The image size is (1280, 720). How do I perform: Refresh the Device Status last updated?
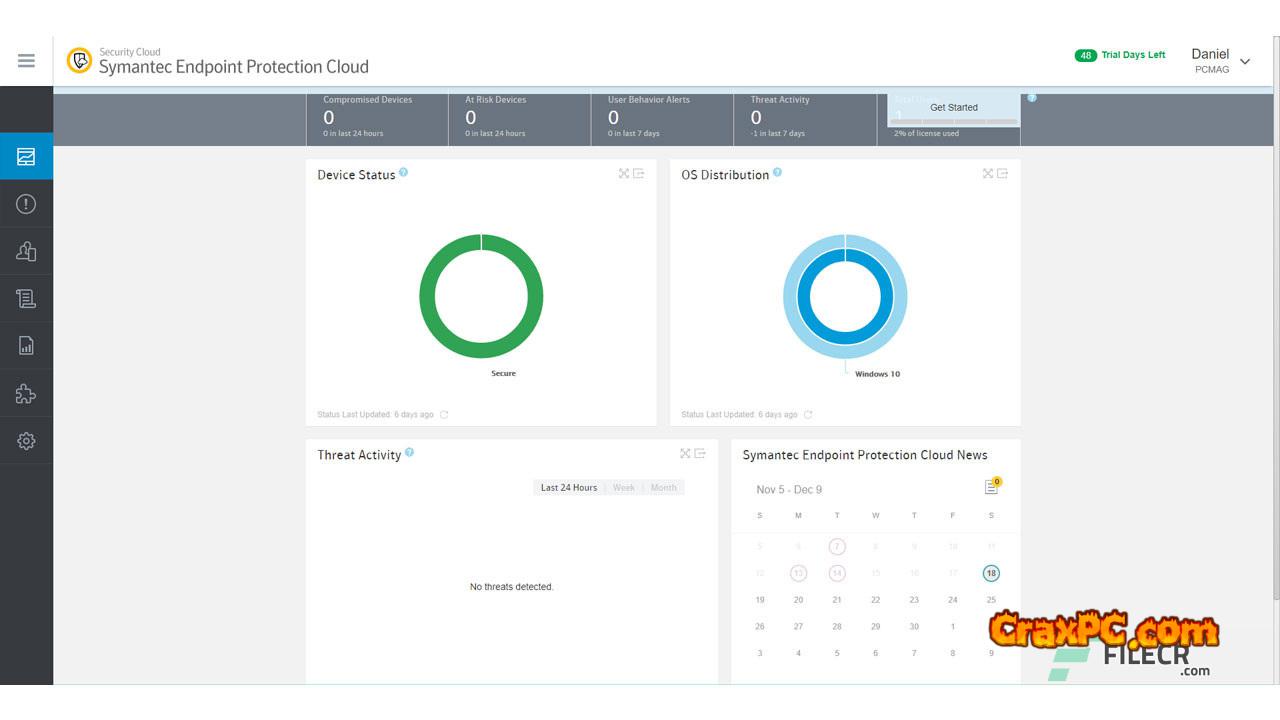444,415
